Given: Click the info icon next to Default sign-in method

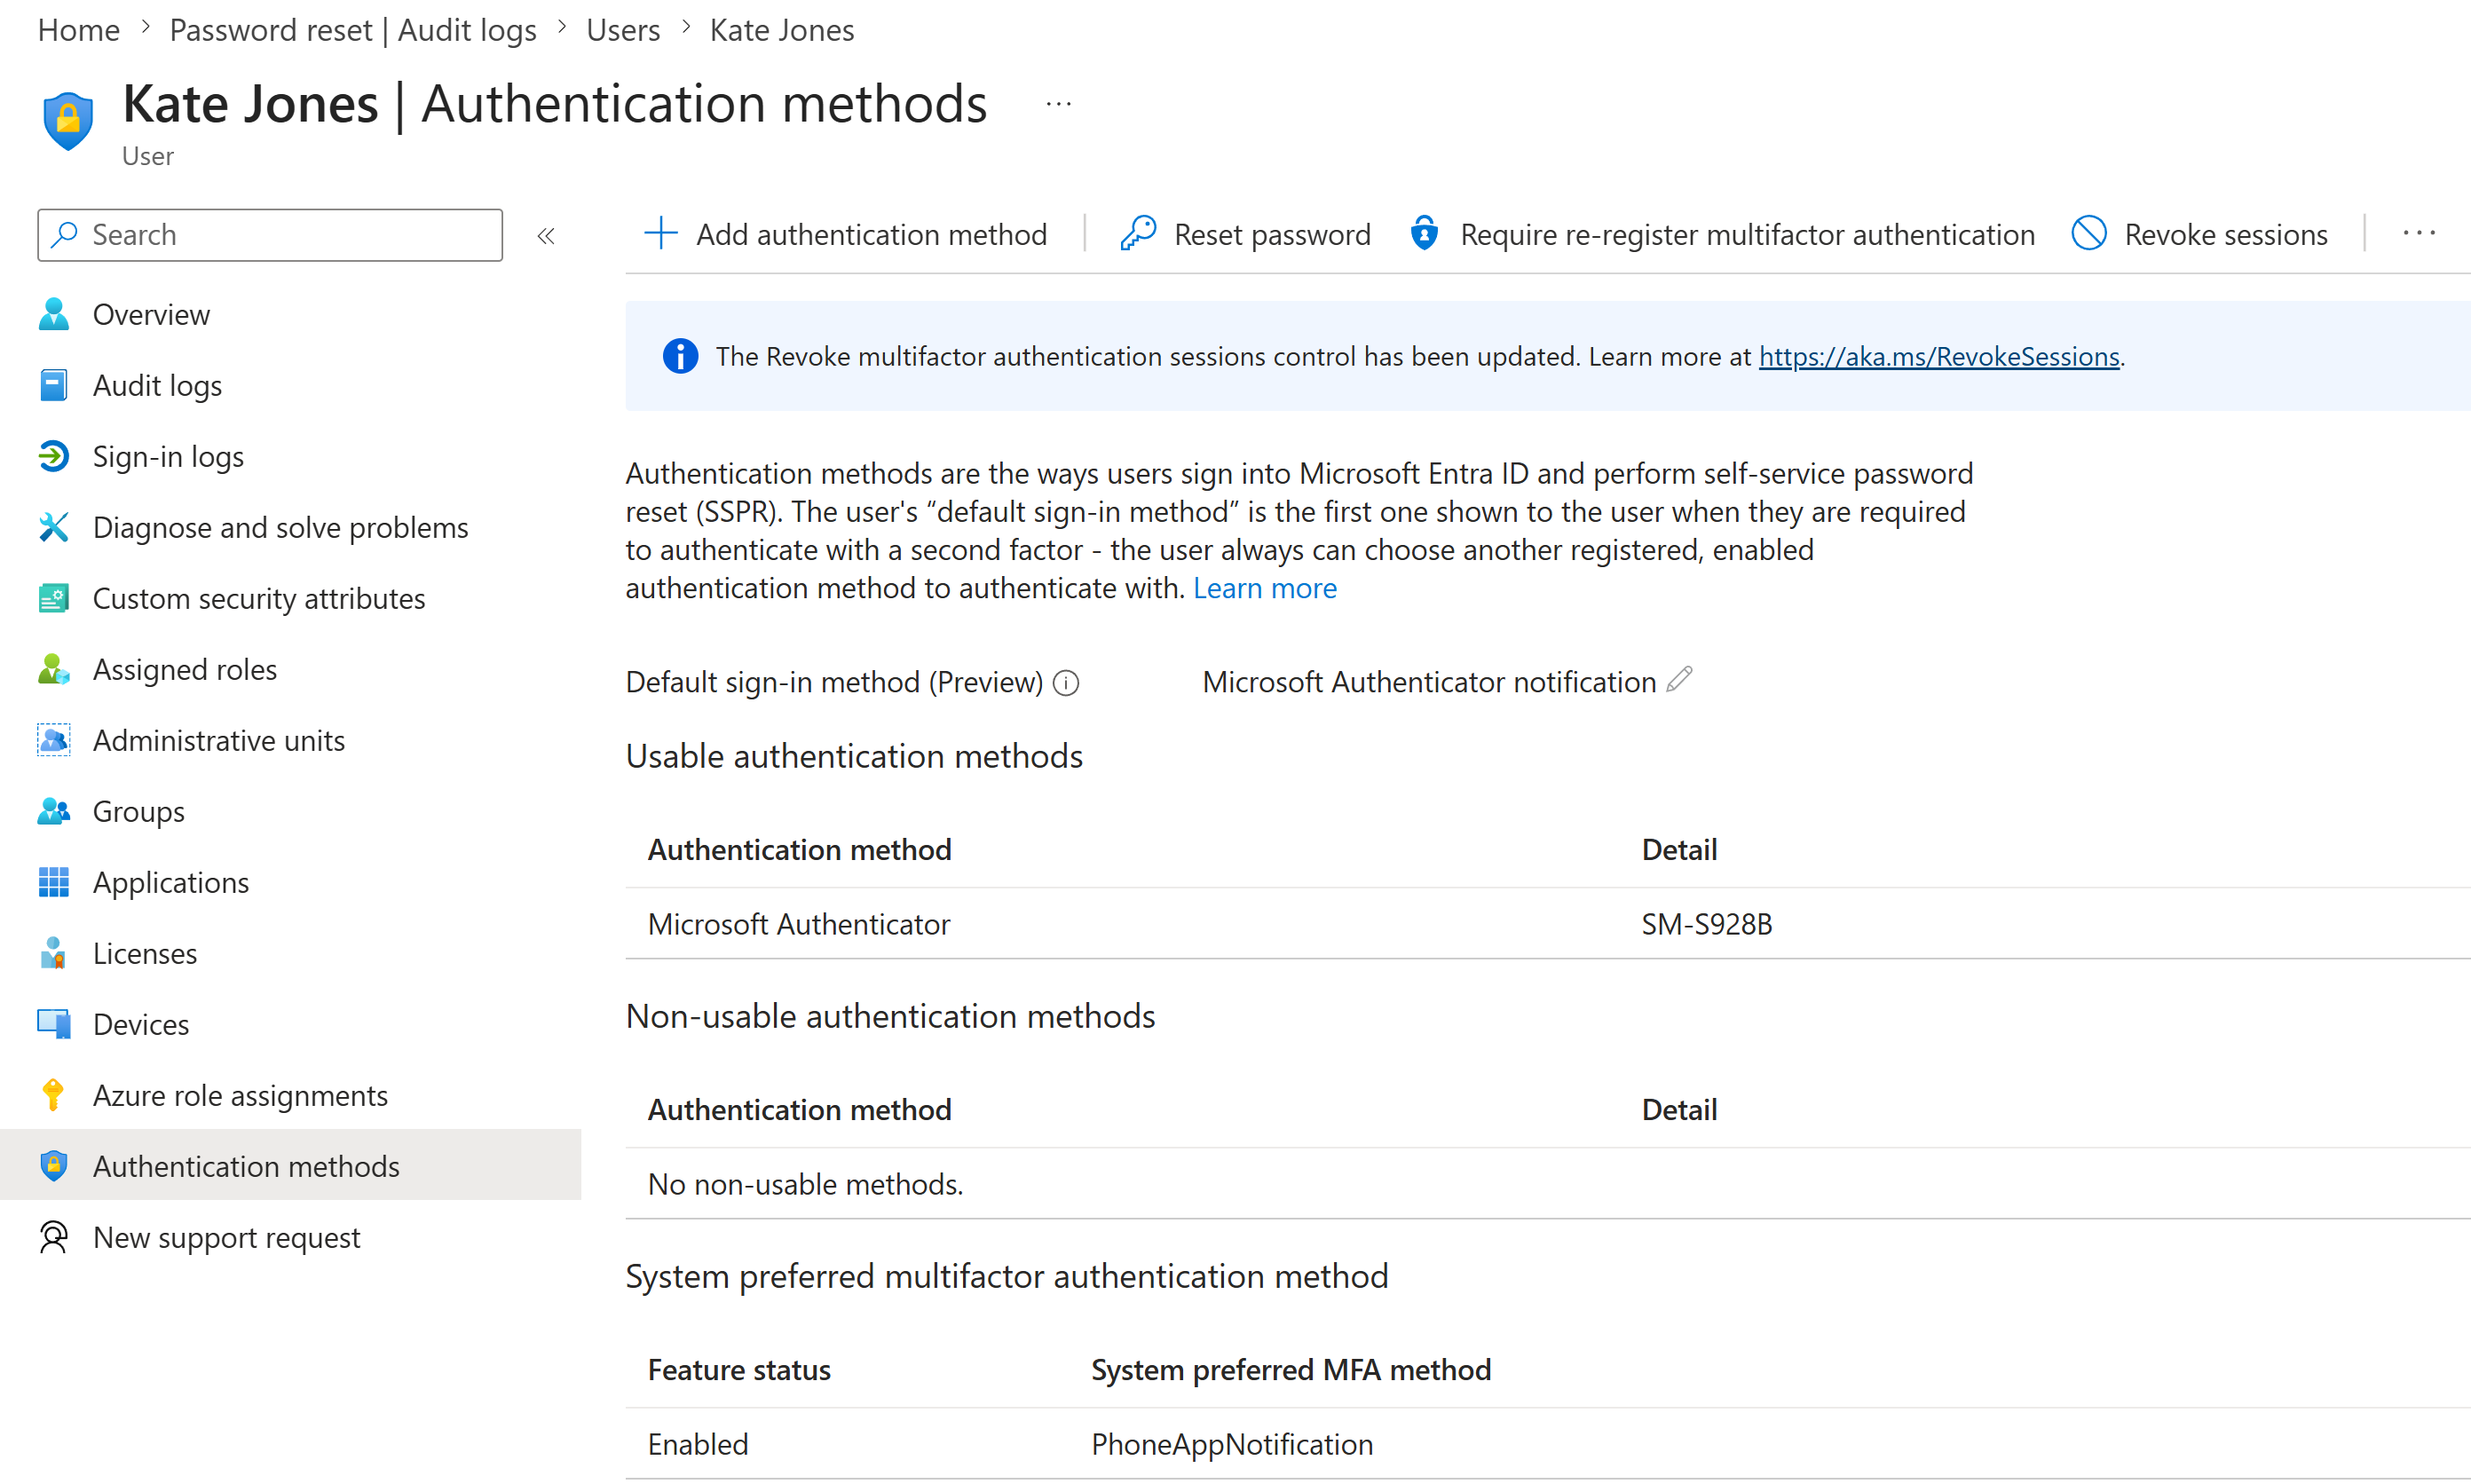Looking at the screenshot, I should (1066, 683).
